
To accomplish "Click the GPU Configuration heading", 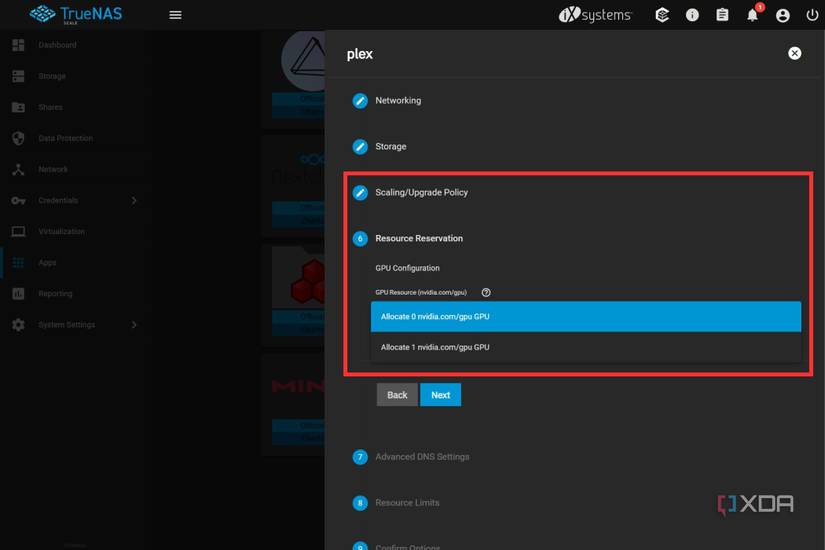I will point(407,268).
